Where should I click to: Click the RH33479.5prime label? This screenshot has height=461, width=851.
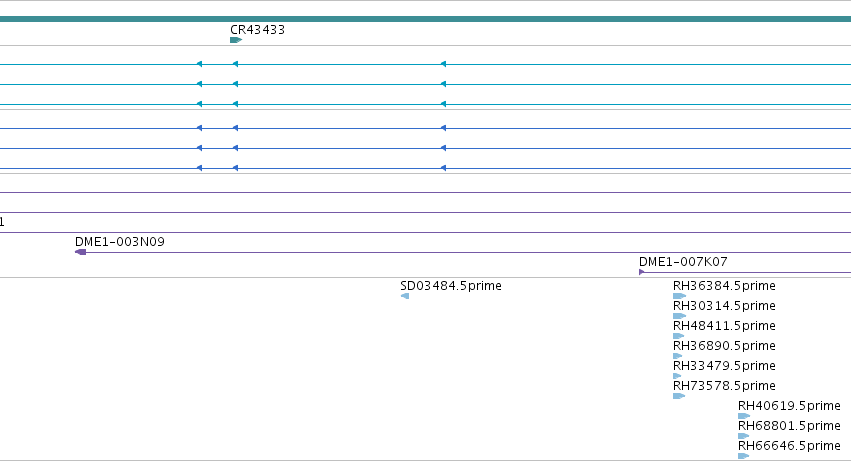[x=724, y=366]
